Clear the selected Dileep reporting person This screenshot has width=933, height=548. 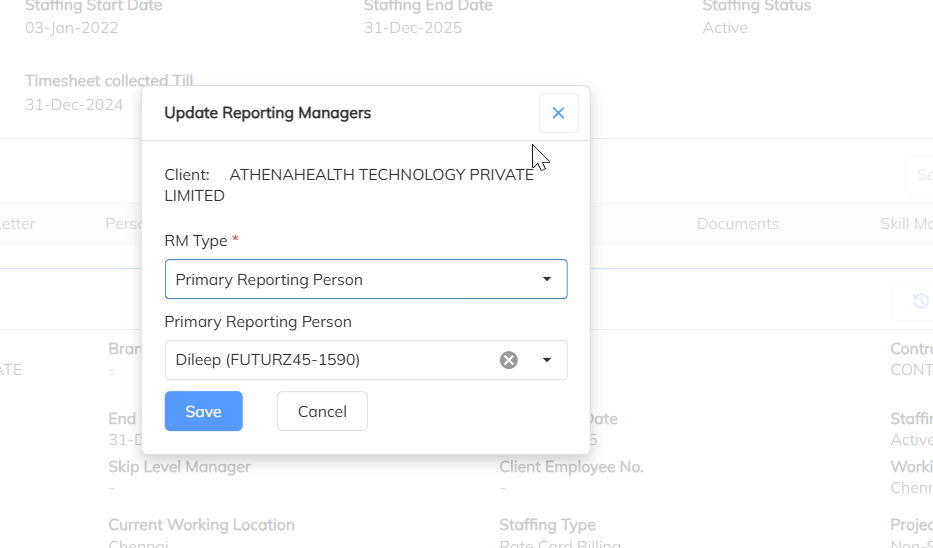pos(509,360)
